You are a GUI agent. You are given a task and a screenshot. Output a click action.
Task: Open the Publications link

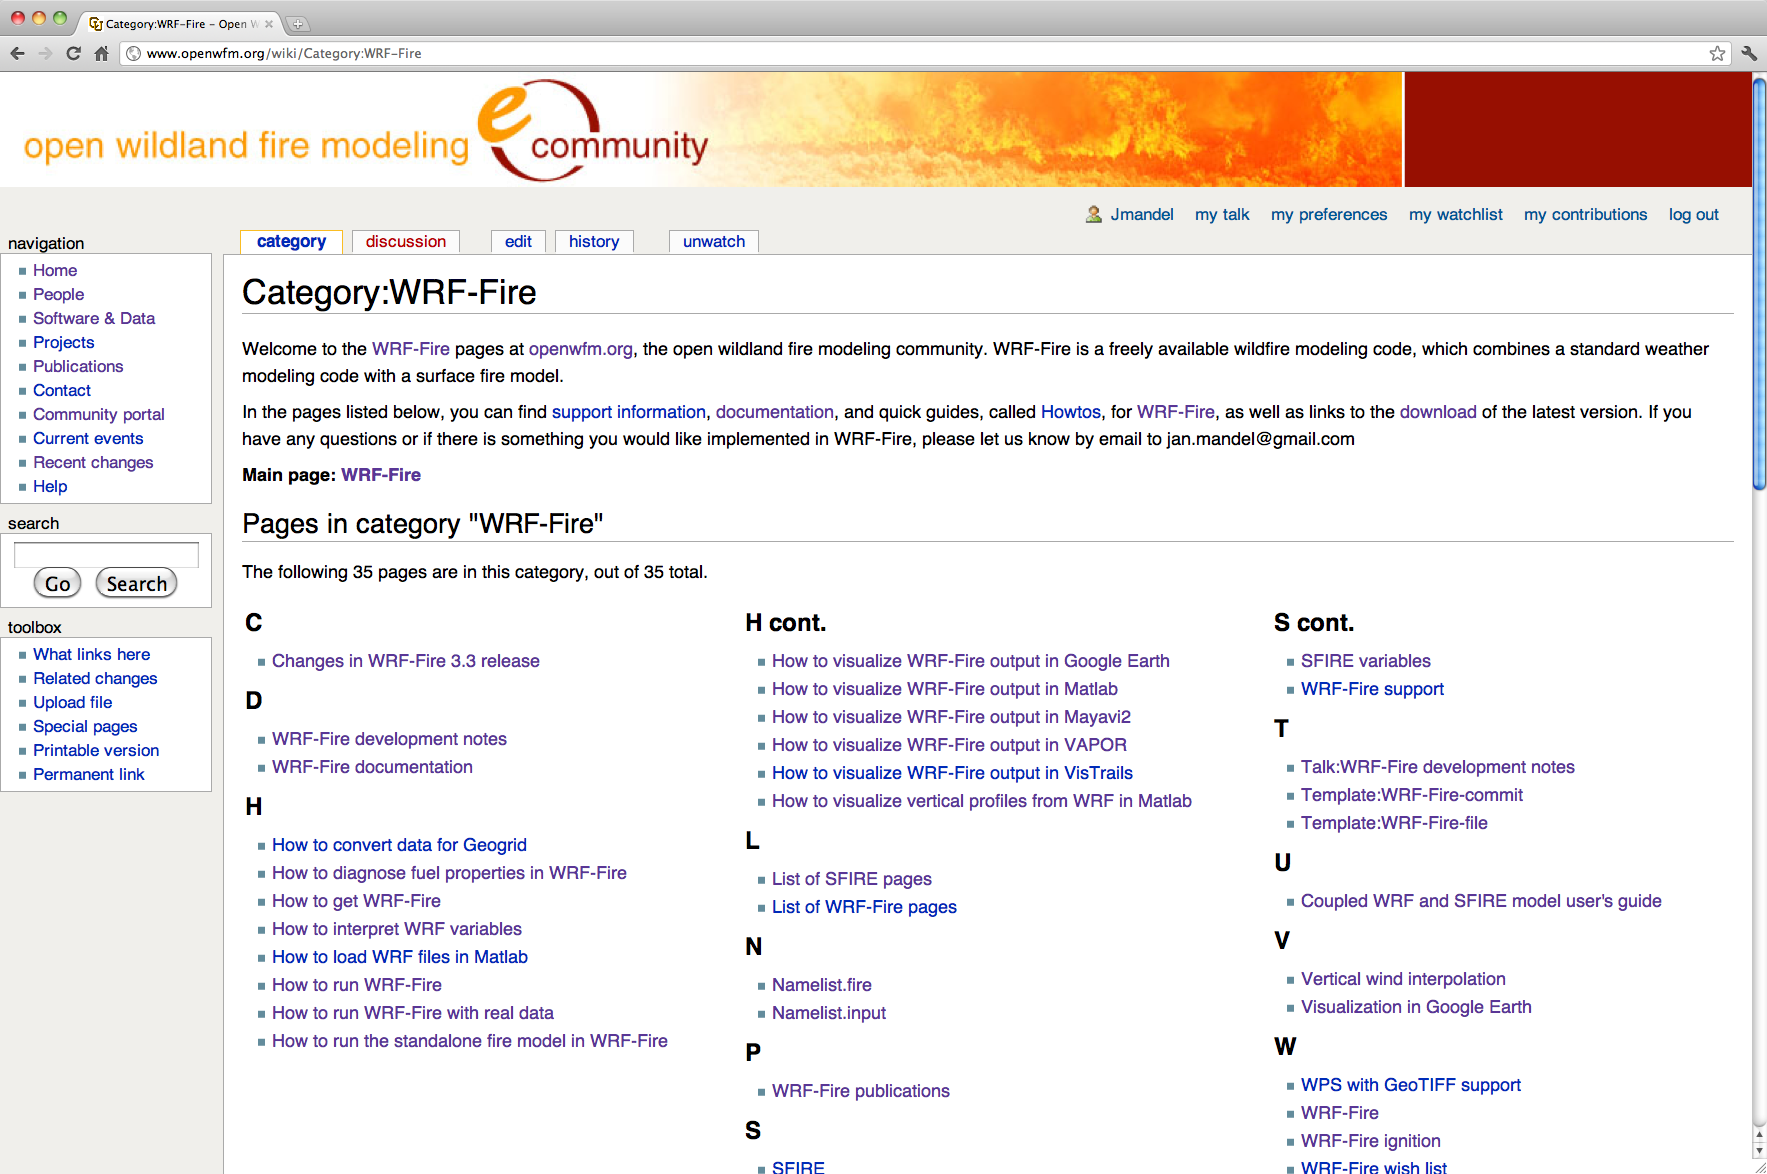pos(78,366)
